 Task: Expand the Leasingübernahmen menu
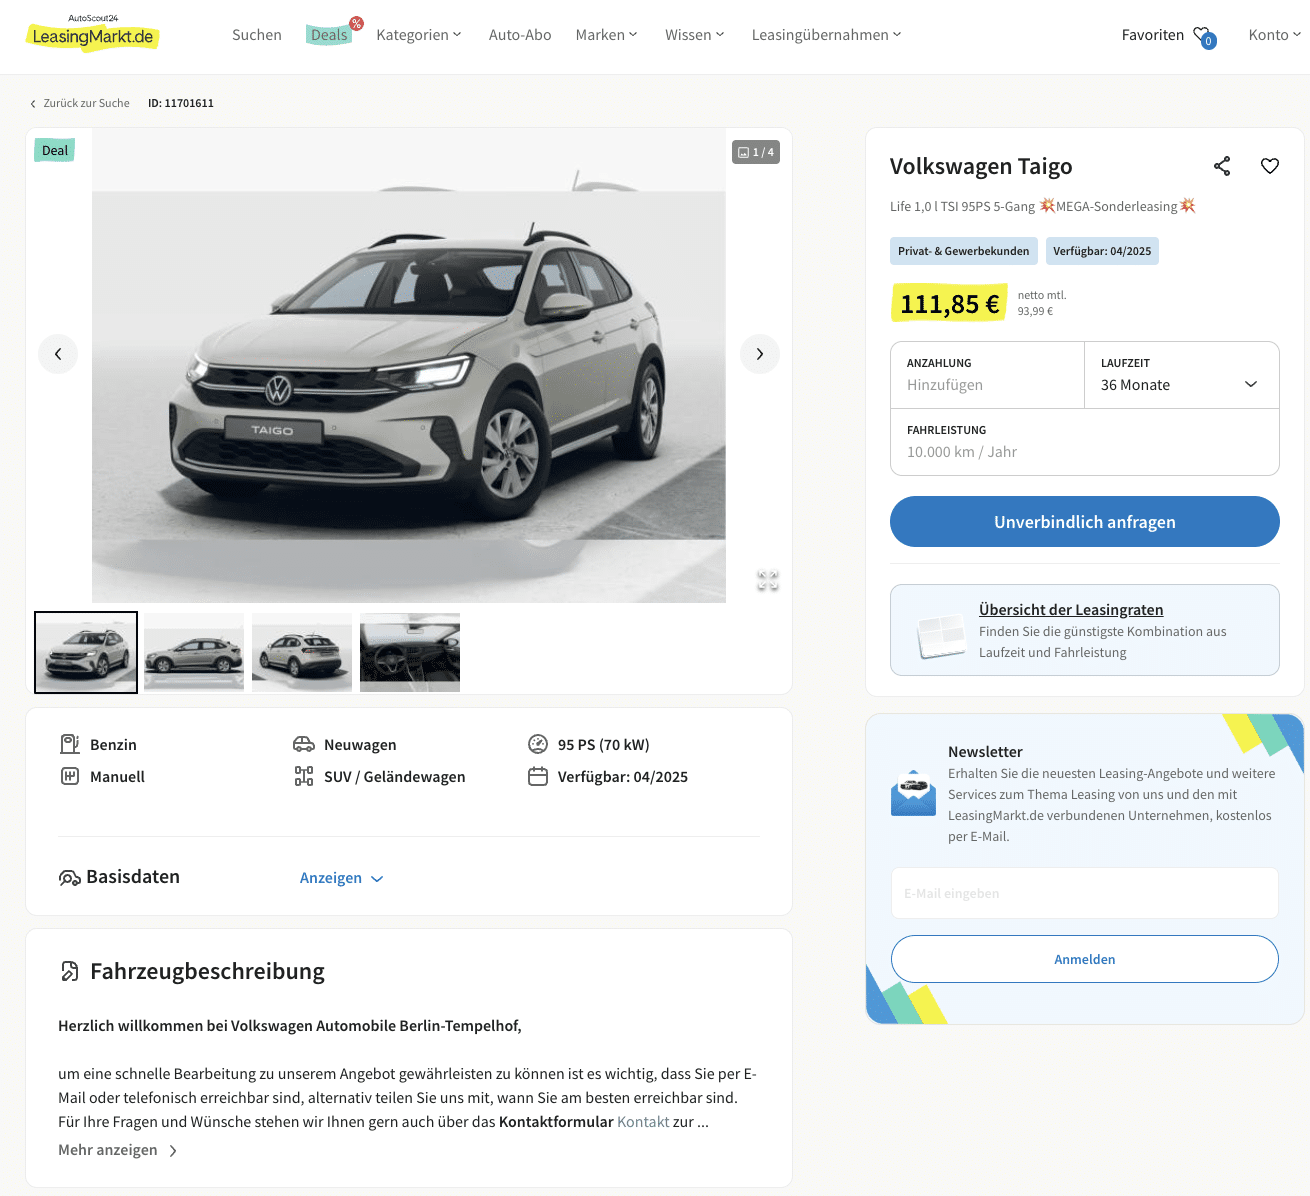pyautogui.click(x=827, y=35)
